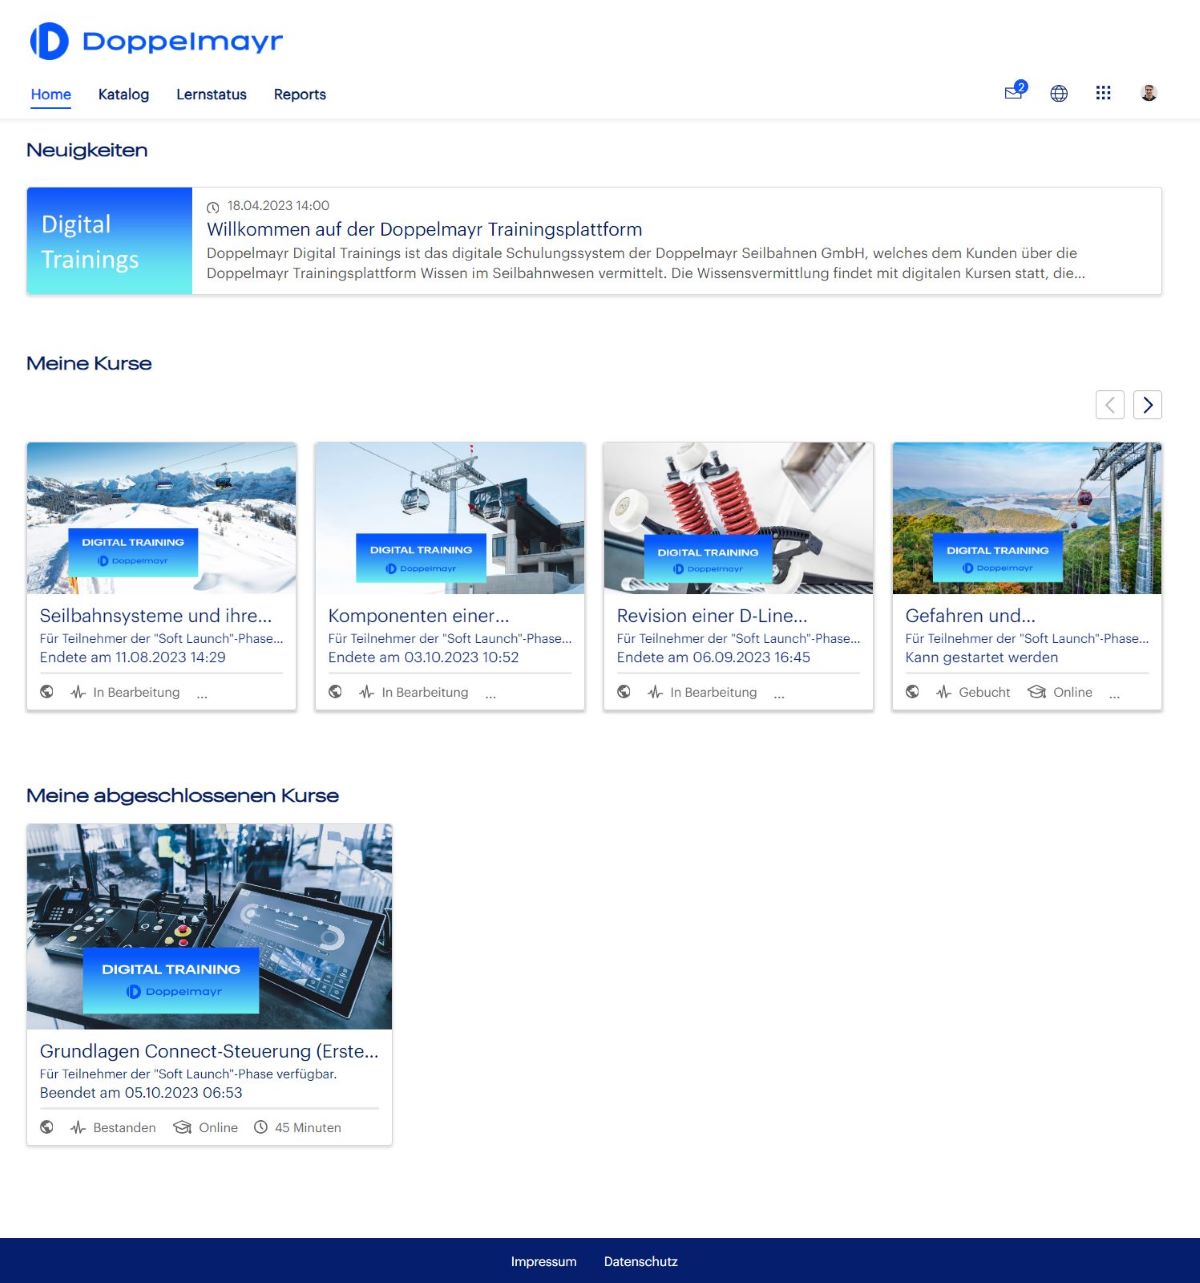Open the messages envelope icon
This screenshot has height=1283, width=1200.
click(x=1014, y=92)
